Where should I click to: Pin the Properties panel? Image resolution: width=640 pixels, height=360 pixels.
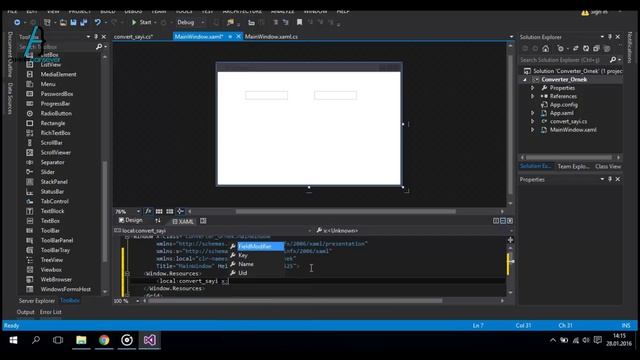pyautogui.click(x=610, y=179)
